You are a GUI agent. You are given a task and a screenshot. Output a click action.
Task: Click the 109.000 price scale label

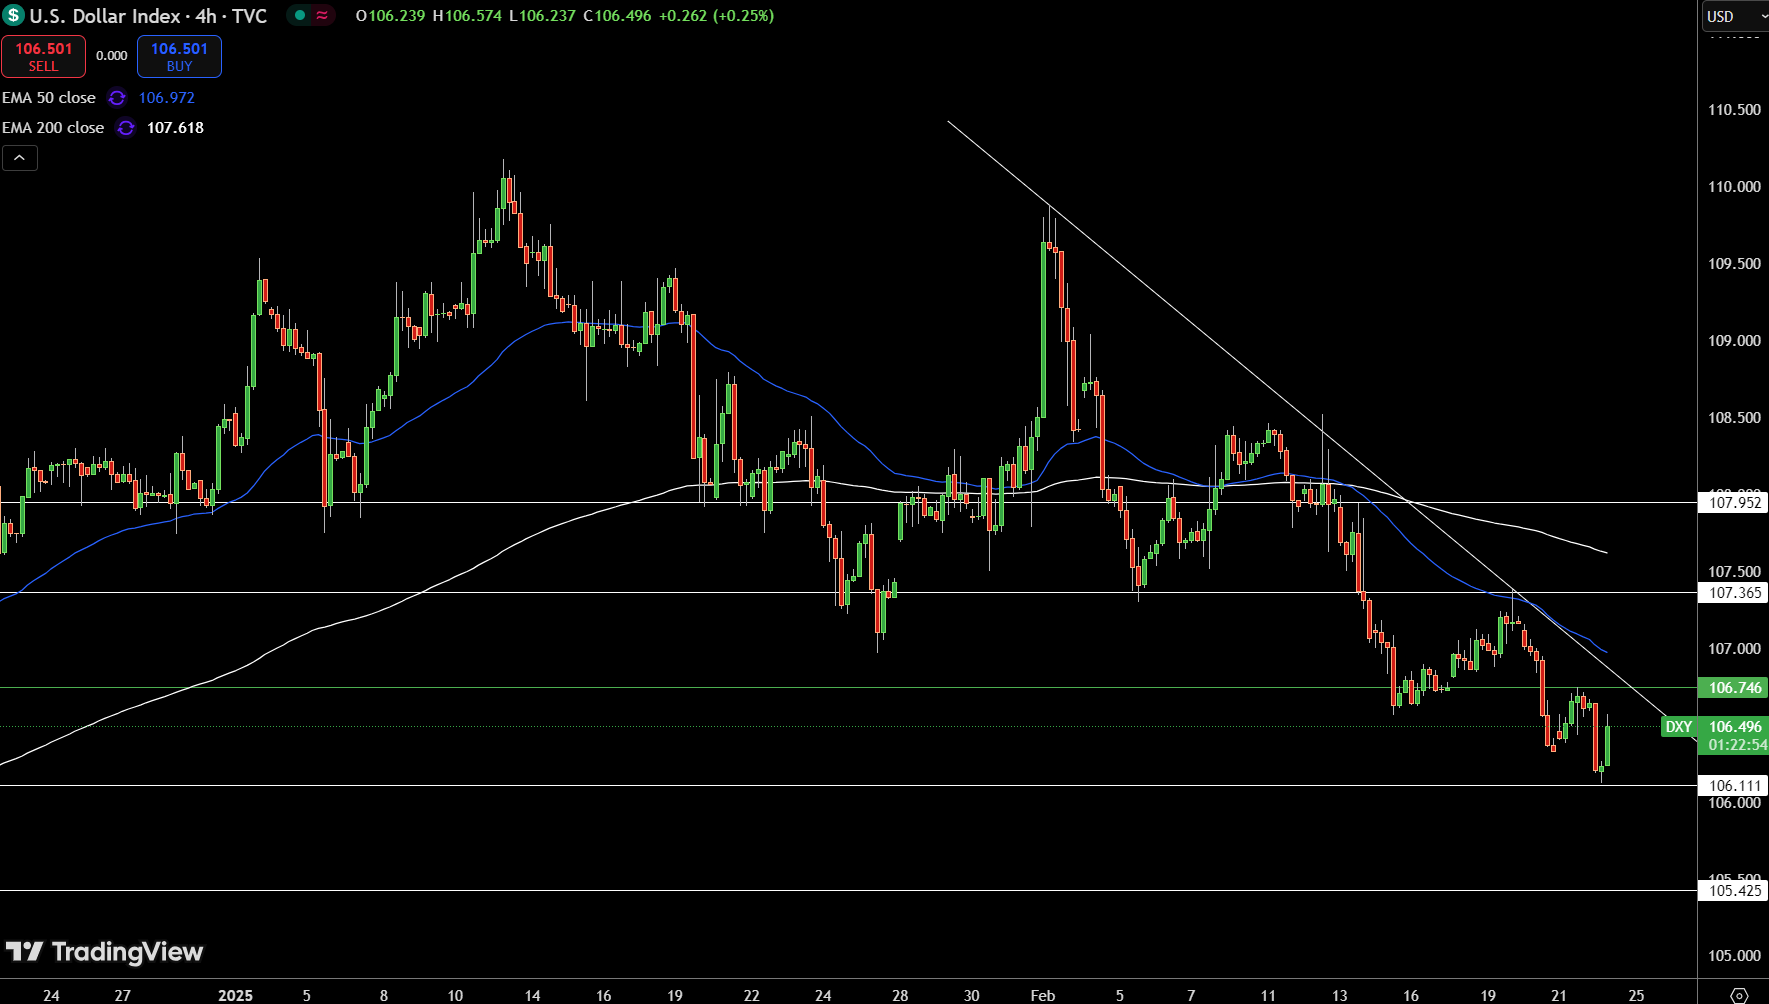tap(1734, 341)
